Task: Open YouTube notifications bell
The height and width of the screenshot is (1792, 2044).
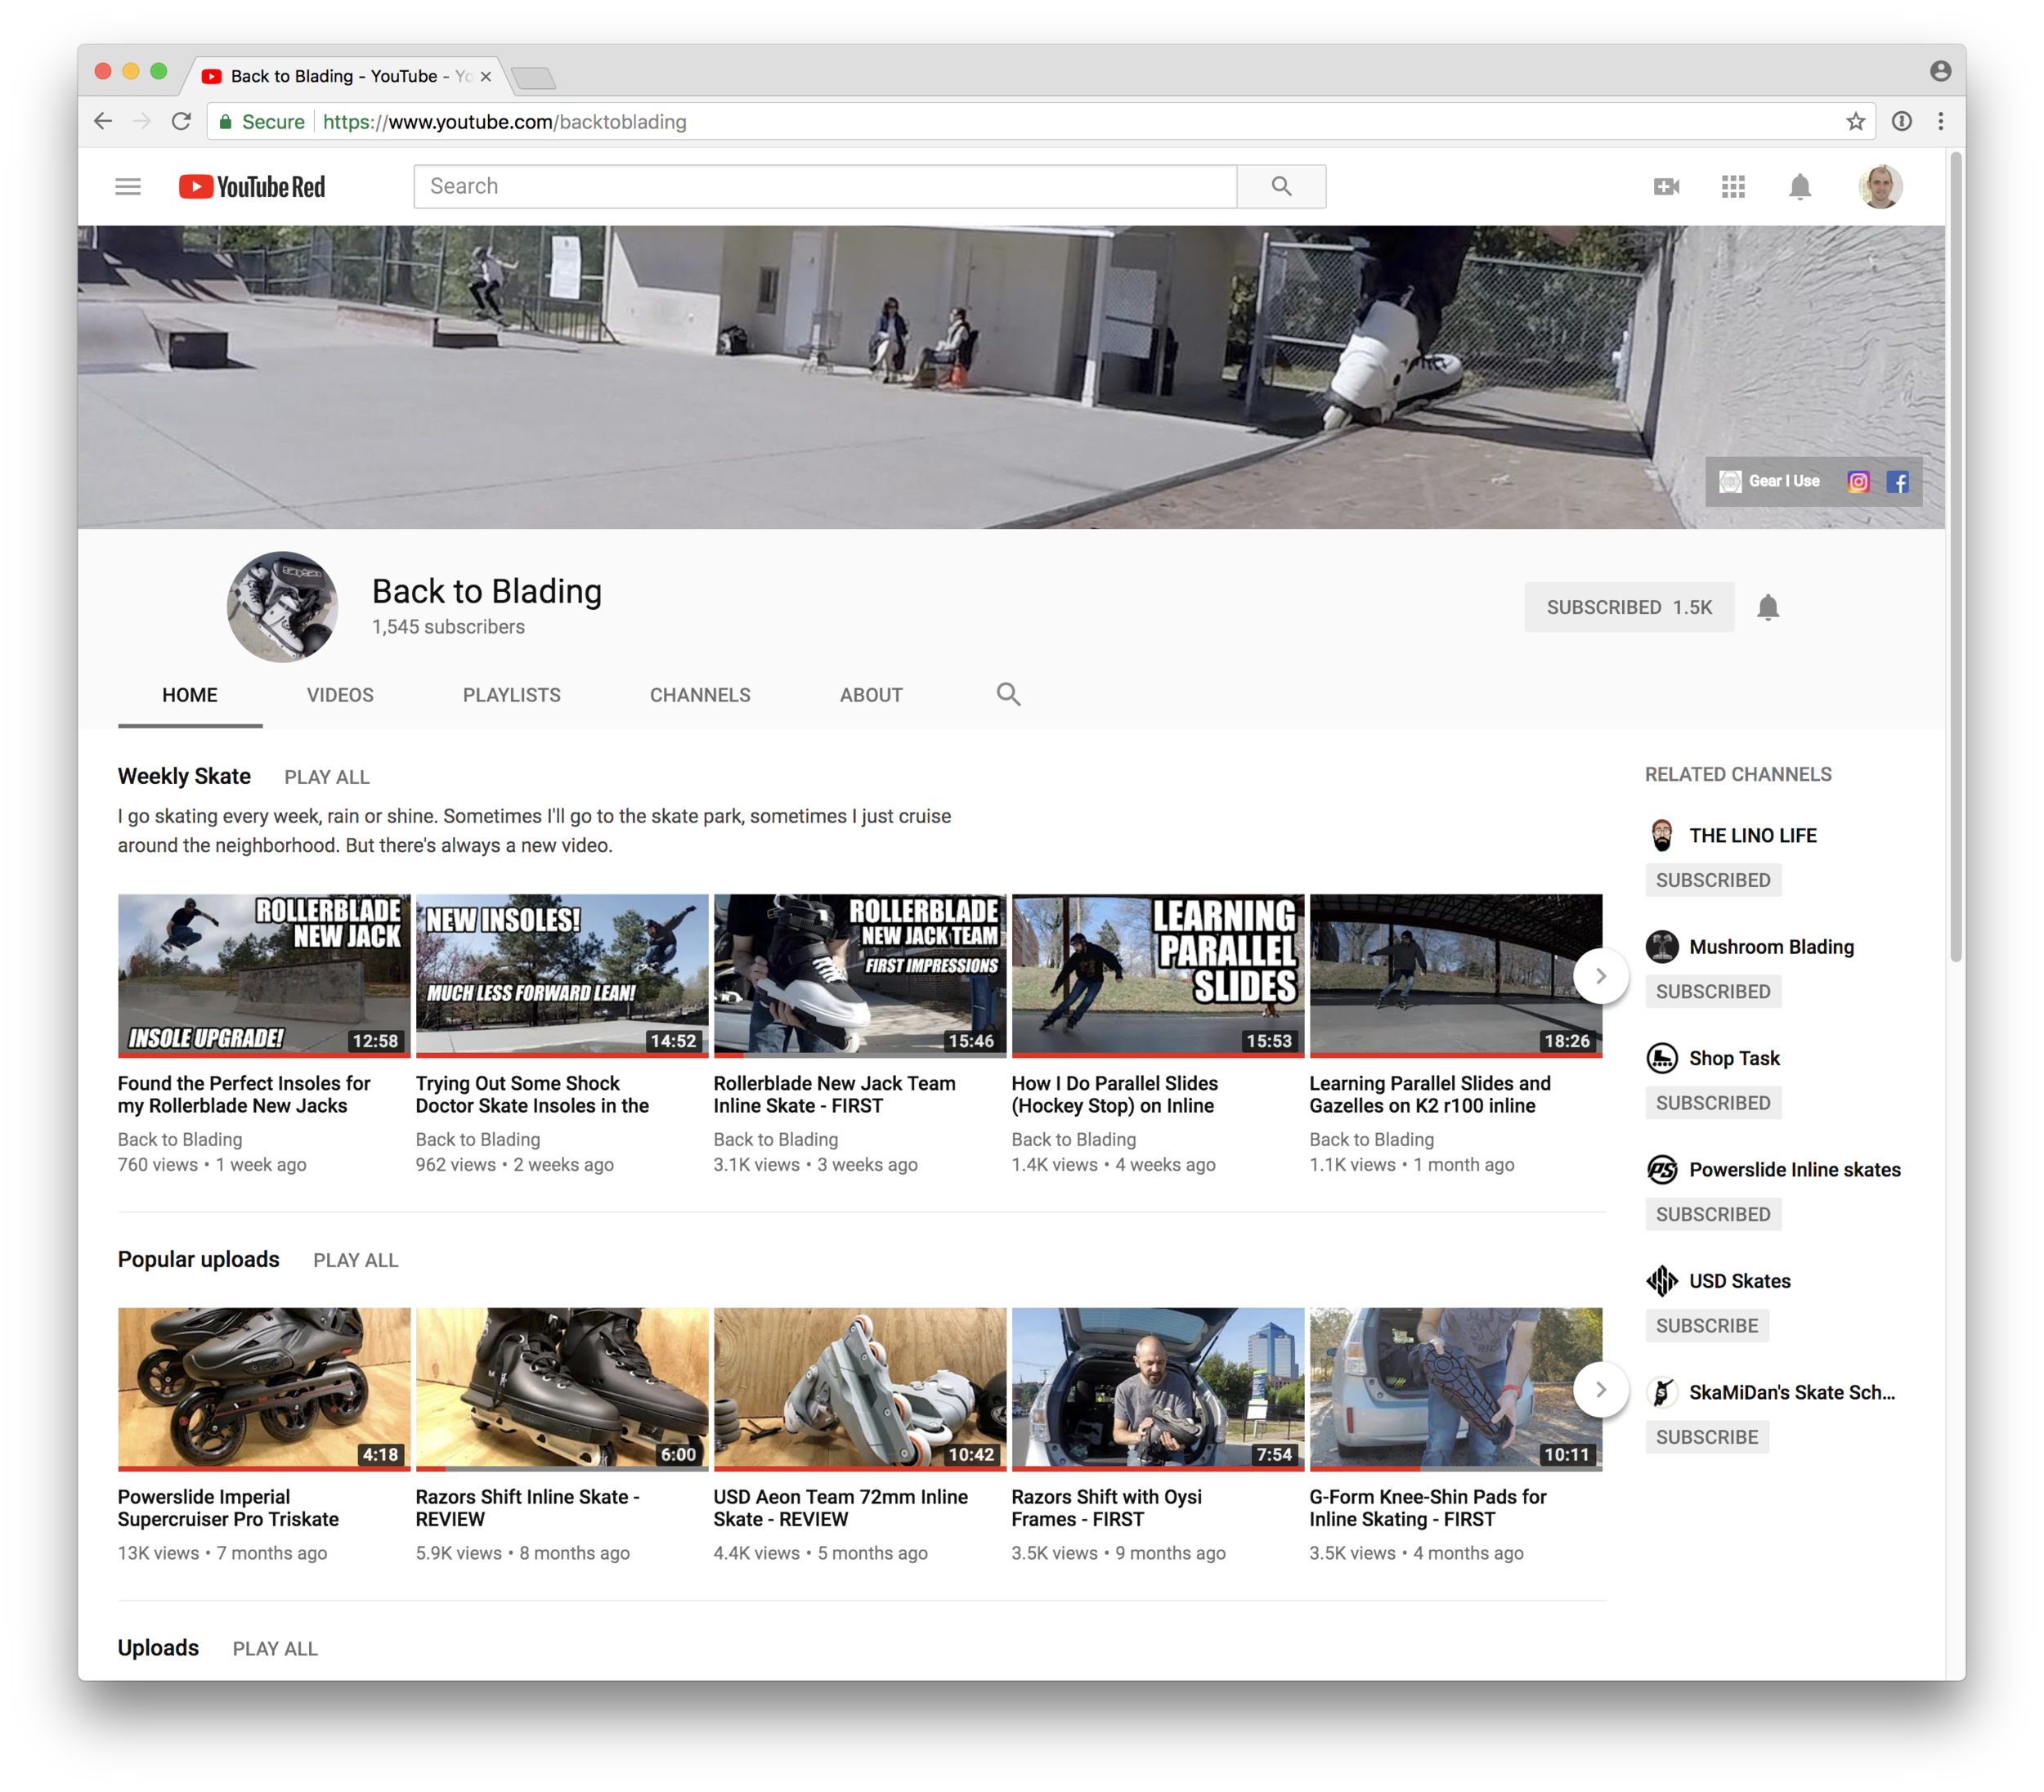Action: 1801,186
